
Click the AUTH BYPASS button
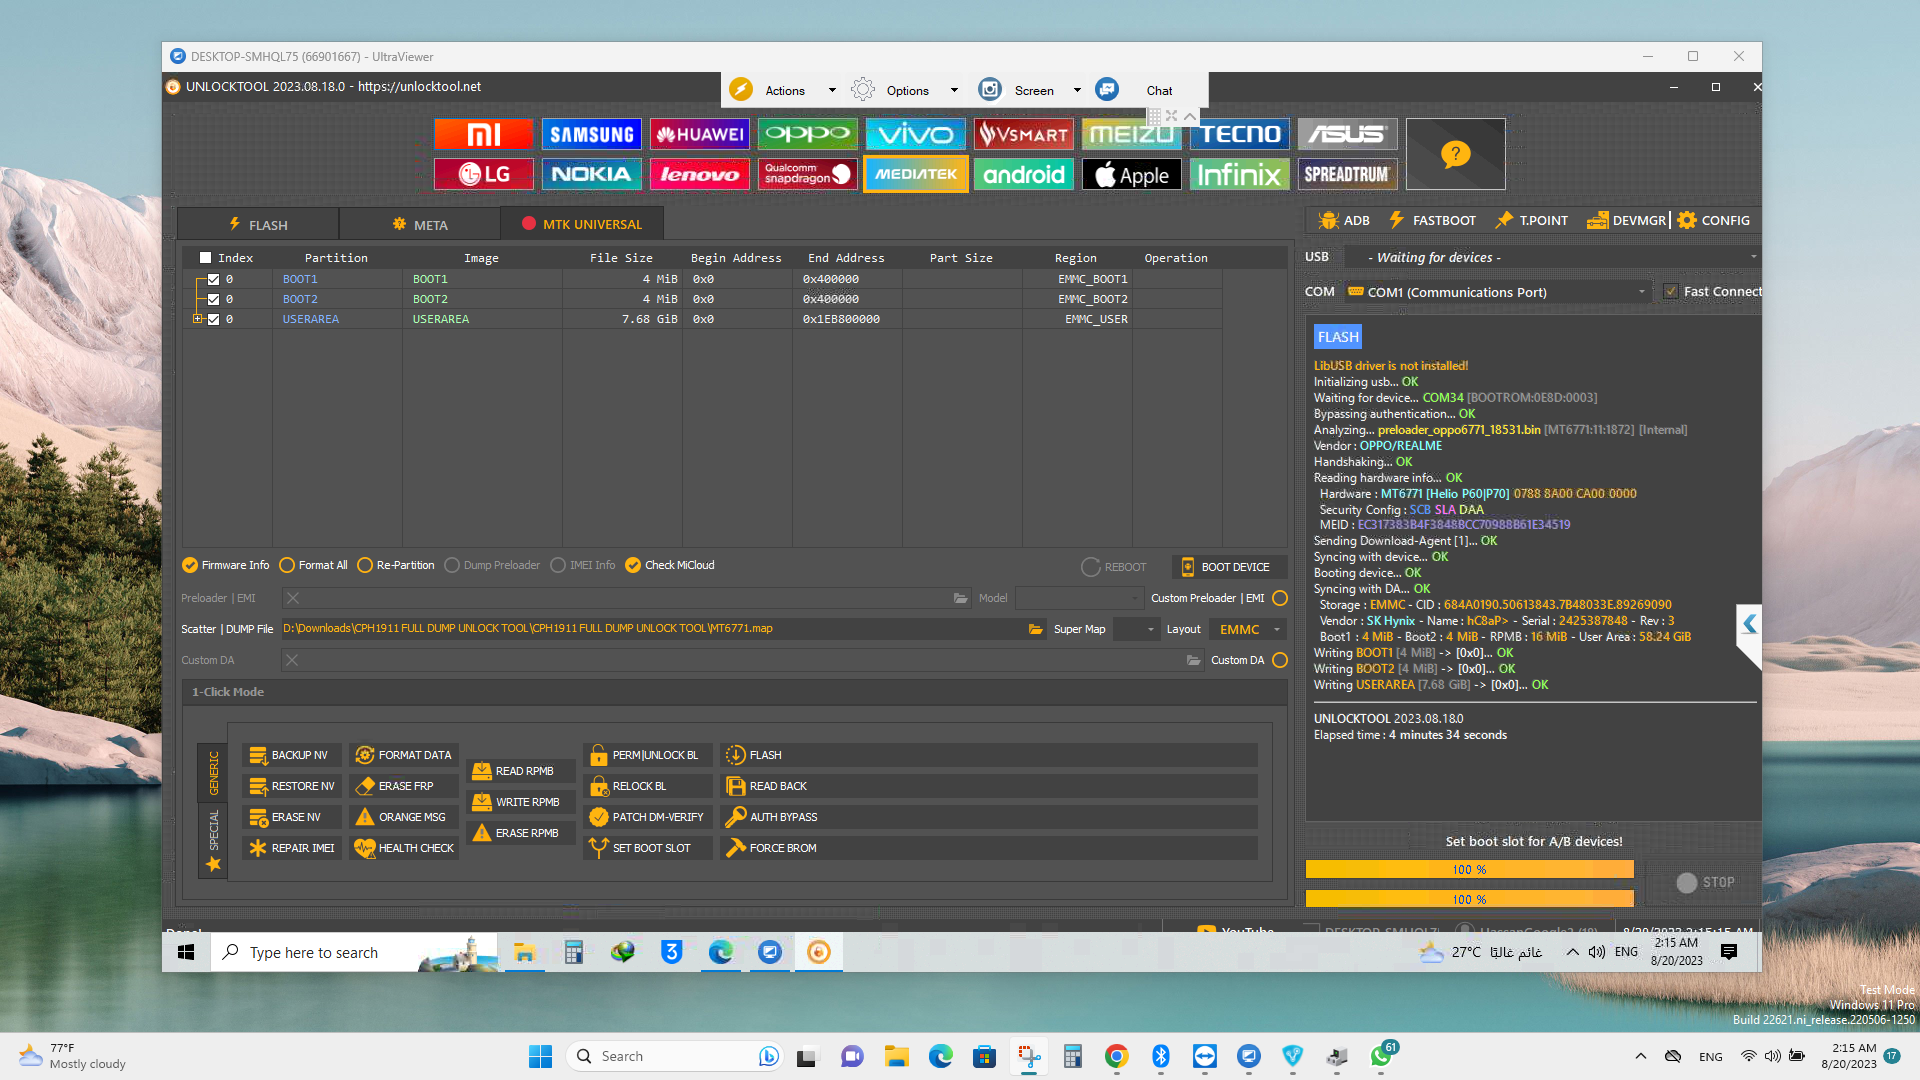[988, 817]
